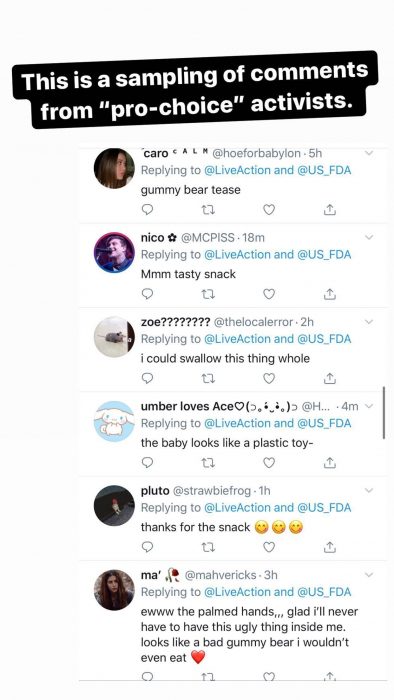
Task: Share umber's "plastic toy" tweet
Action: pos(329,462)
